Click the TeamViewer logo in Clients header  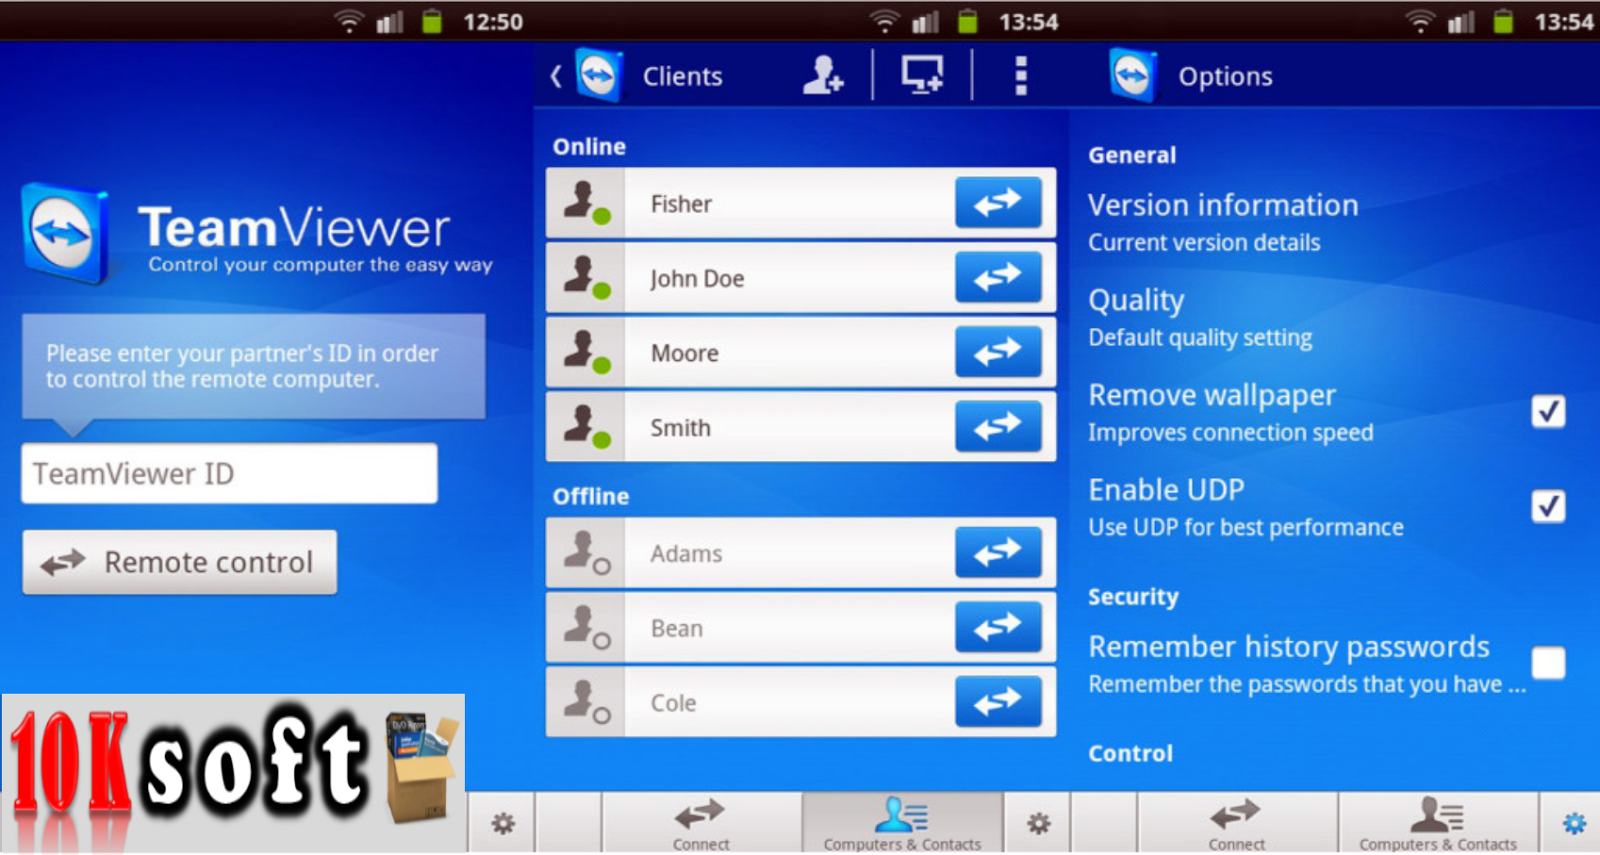(600, 75)
